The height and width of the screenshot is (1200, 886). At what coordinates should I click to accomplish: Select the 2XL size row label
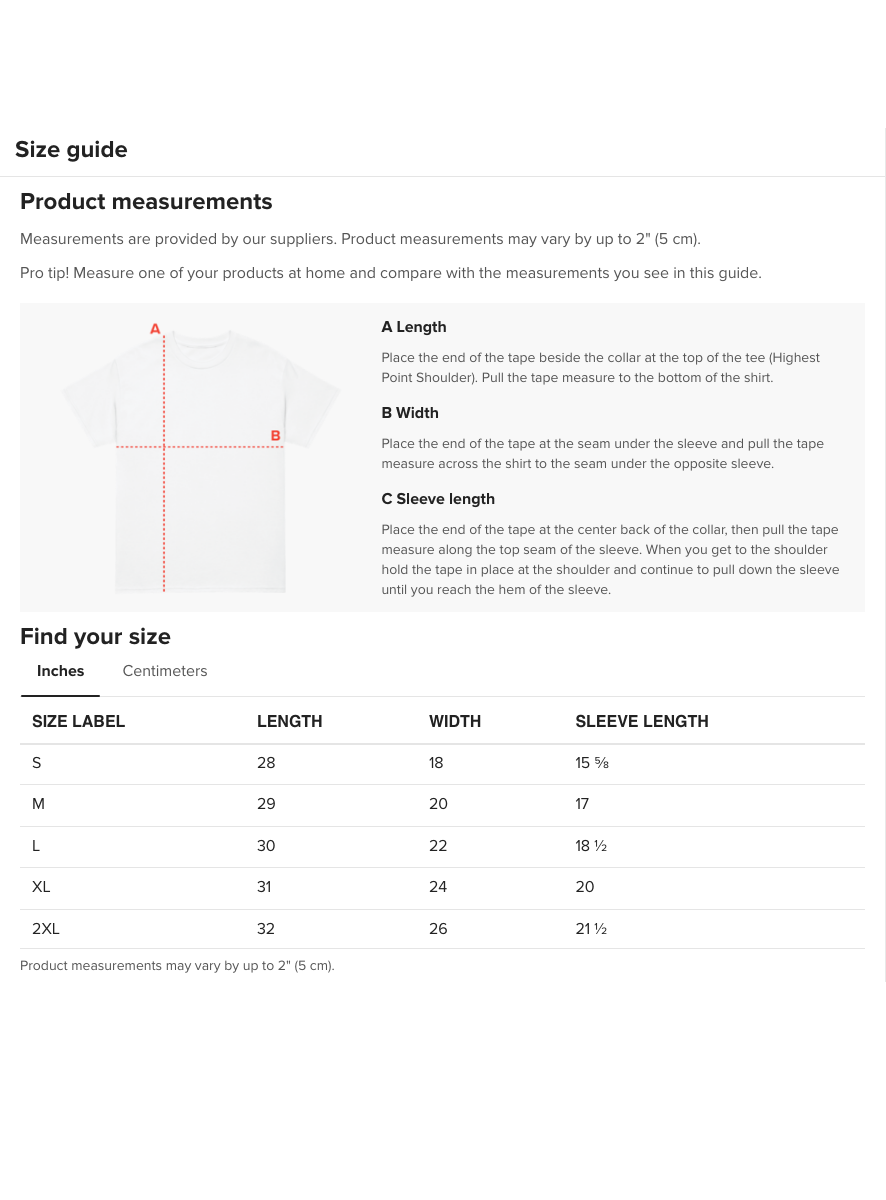[46, 929]
